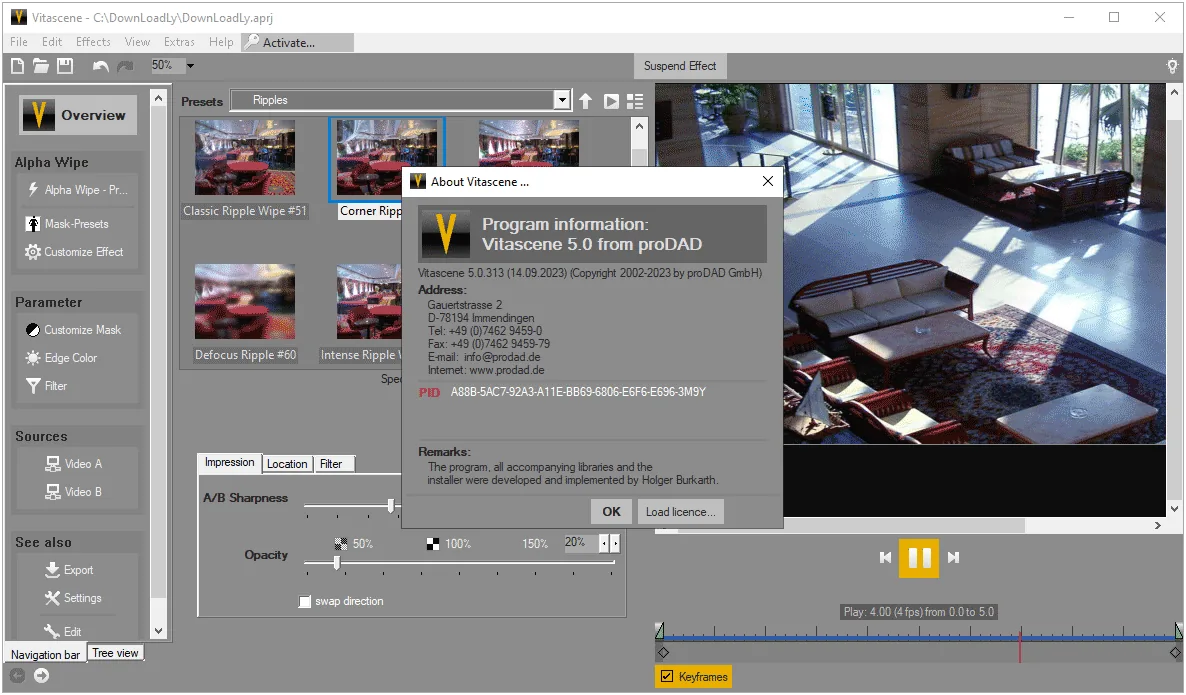Click the Load licence... button

coord(680,511)
